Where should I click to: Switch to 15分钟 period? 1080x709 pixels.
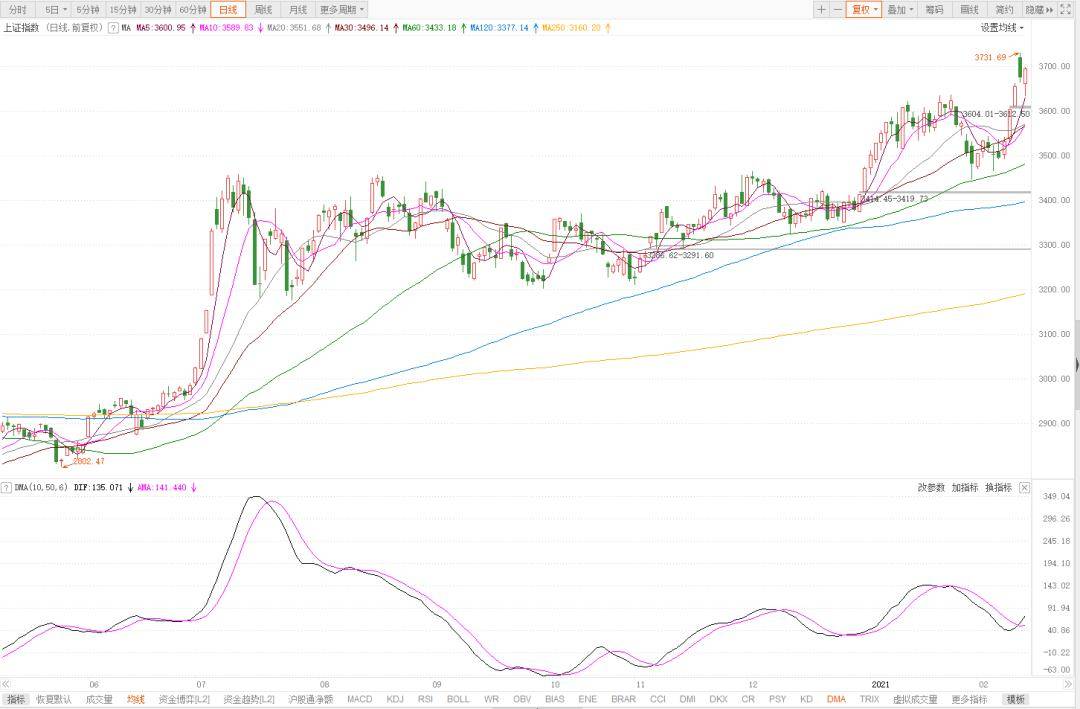coord(123,10)
